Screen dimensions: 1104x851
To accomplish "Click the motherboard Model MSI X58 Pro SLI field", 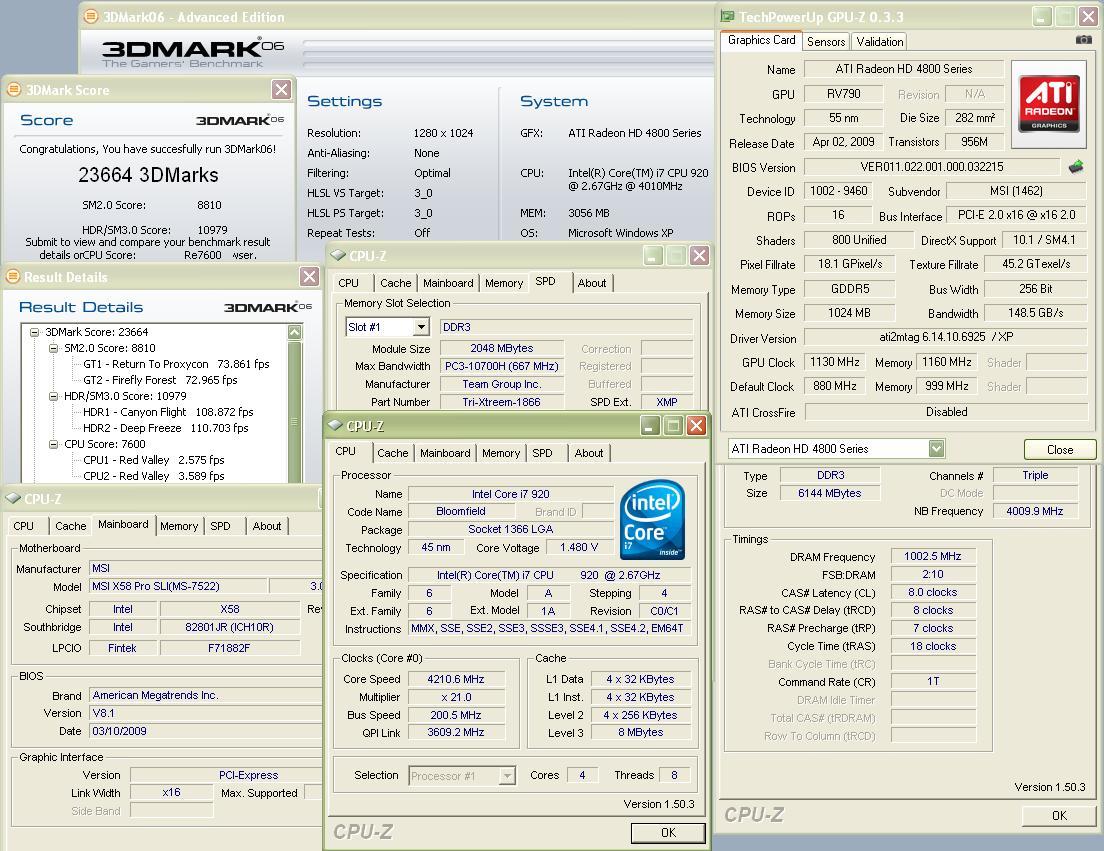I will tap(179, 586).
